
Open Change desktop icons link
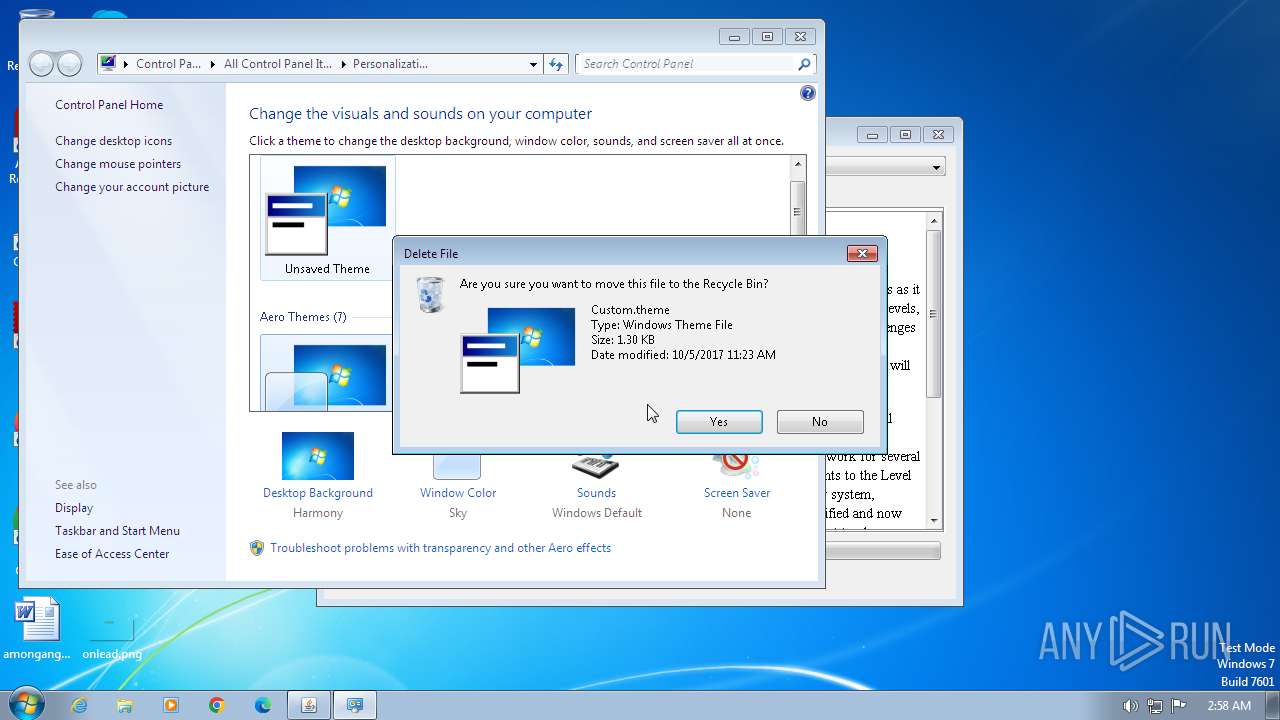[114, 141]
